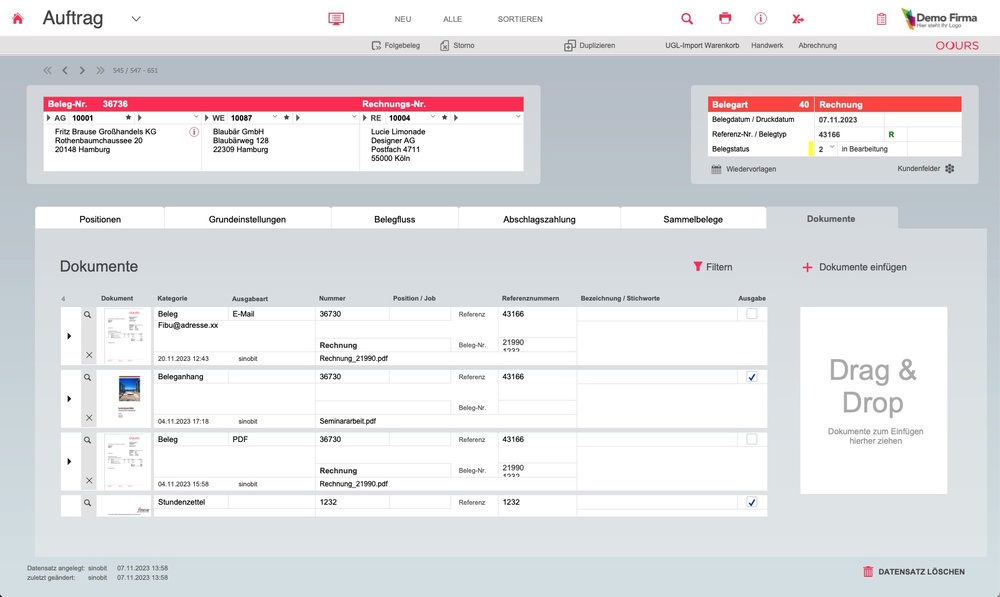Viewport: 1000px width, 597px height.
Task: Go to the next record arrow
Action: pos(82,70)
